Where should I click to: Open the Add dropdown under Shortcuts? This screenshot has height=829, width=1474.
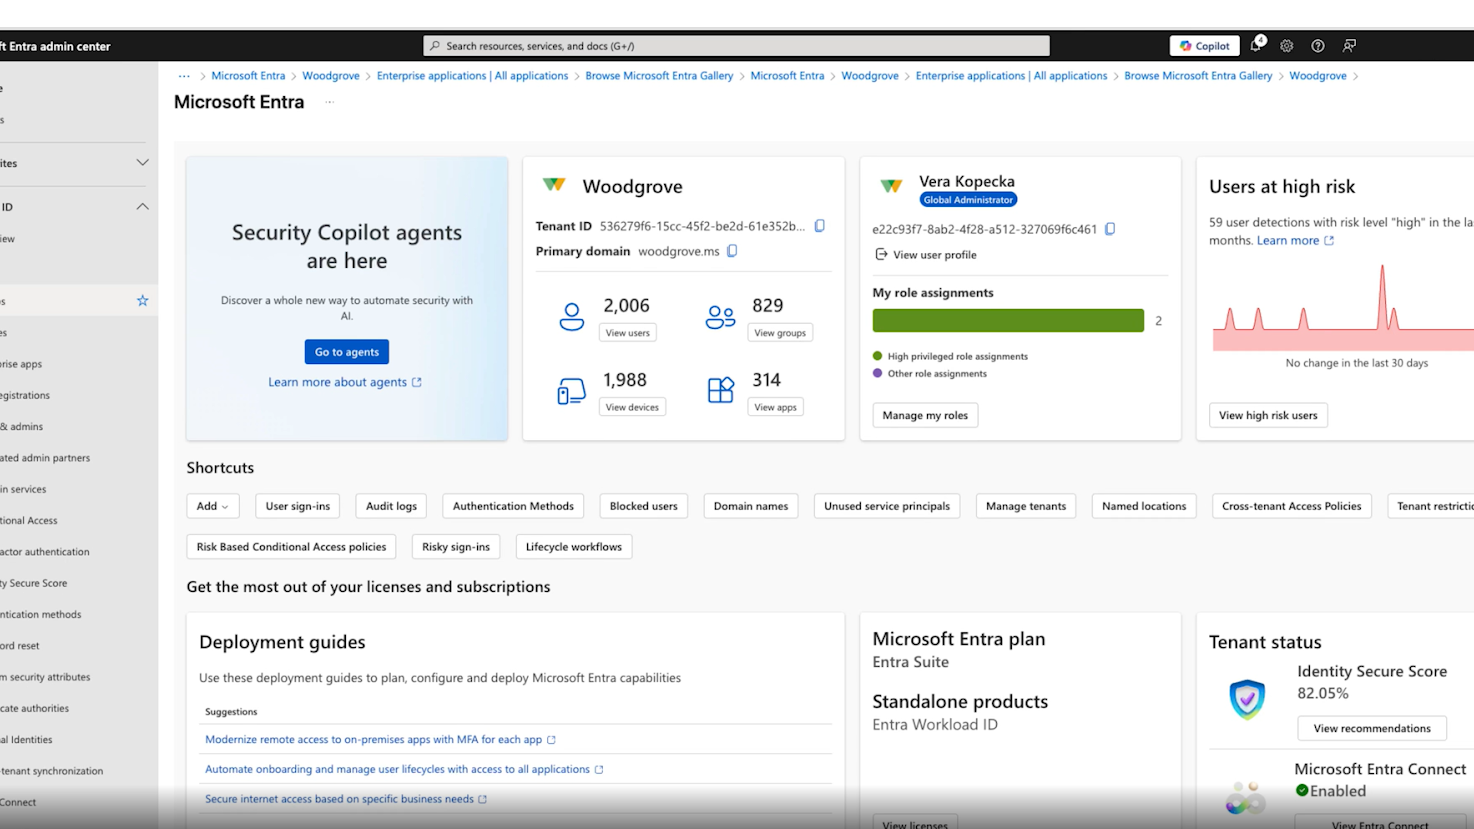(212, 506)
